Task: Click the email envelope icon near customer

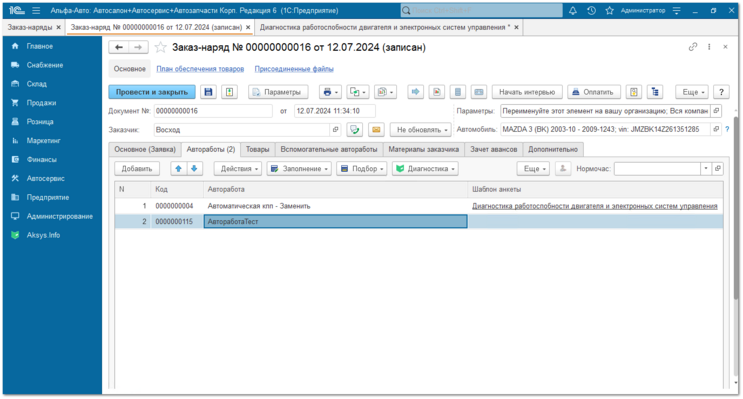Action: coord(376,130)
